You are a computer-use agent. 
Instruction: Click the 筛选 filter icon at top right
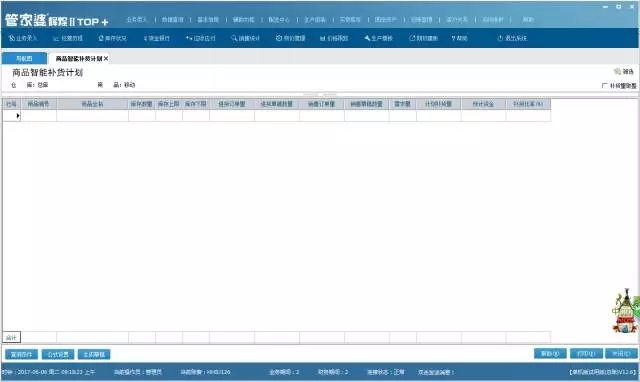point(624,71)
